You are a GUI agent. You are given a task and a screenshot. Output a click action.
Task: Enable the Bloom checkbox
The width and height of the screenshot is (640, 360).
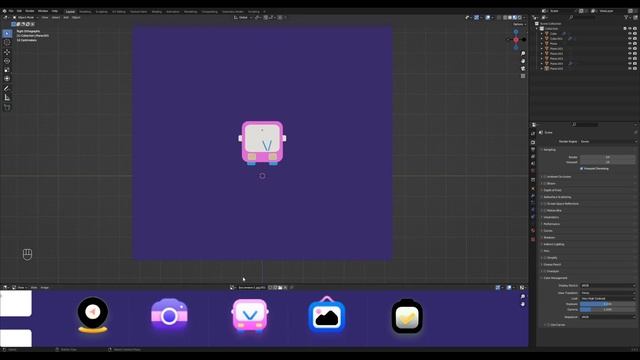pos(545,184)
